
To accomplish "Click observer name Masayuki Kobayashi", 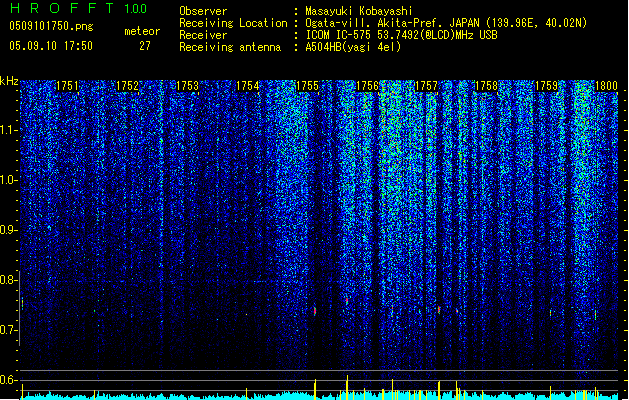I will tap(359, 11).
